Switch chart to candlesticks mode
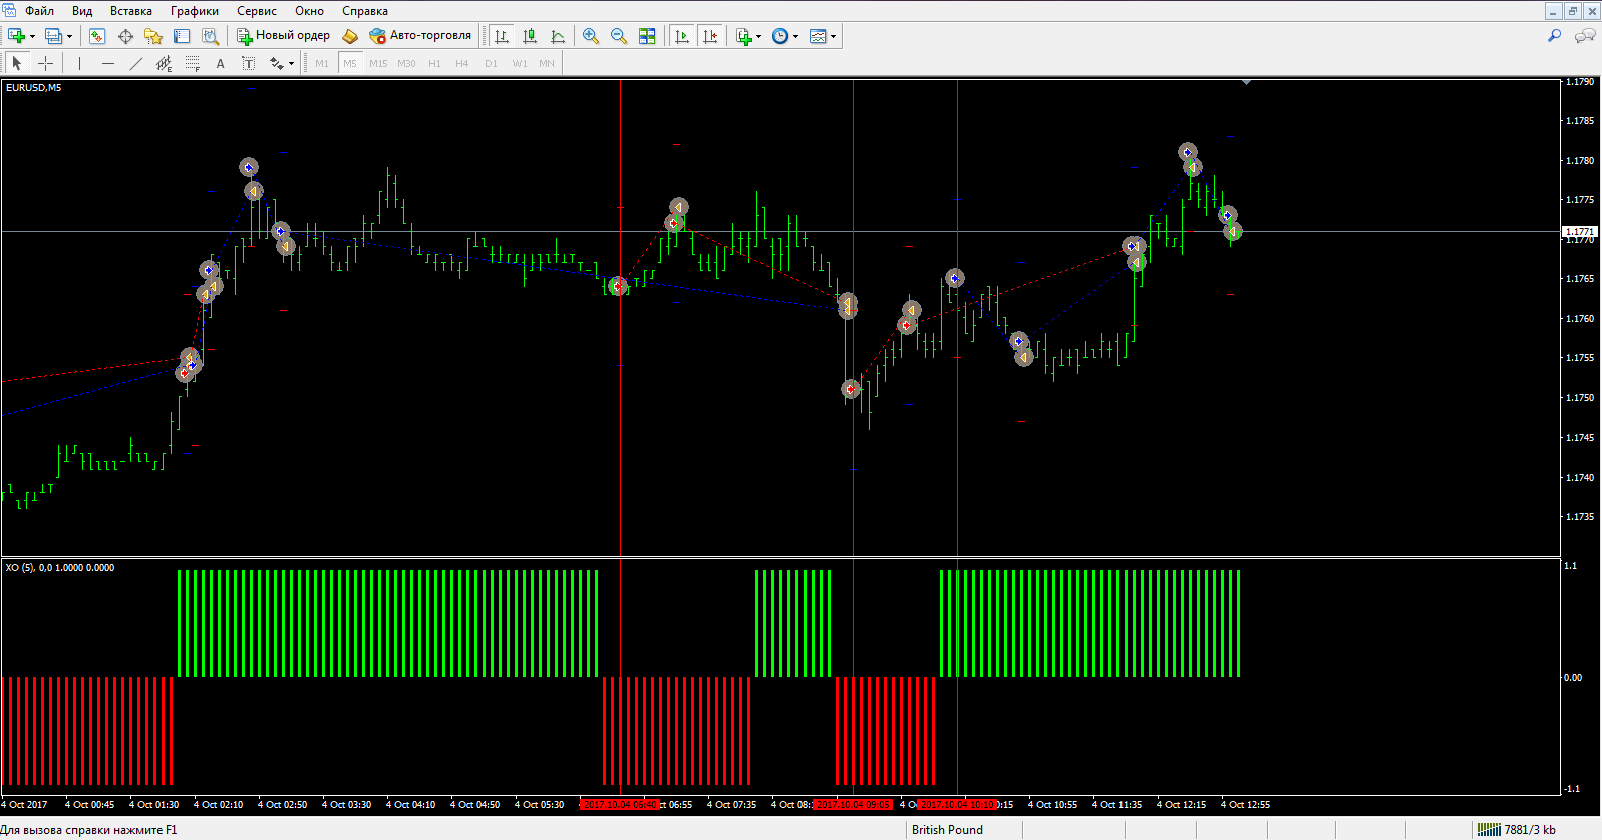1602x840 pixels. [530, 36]
